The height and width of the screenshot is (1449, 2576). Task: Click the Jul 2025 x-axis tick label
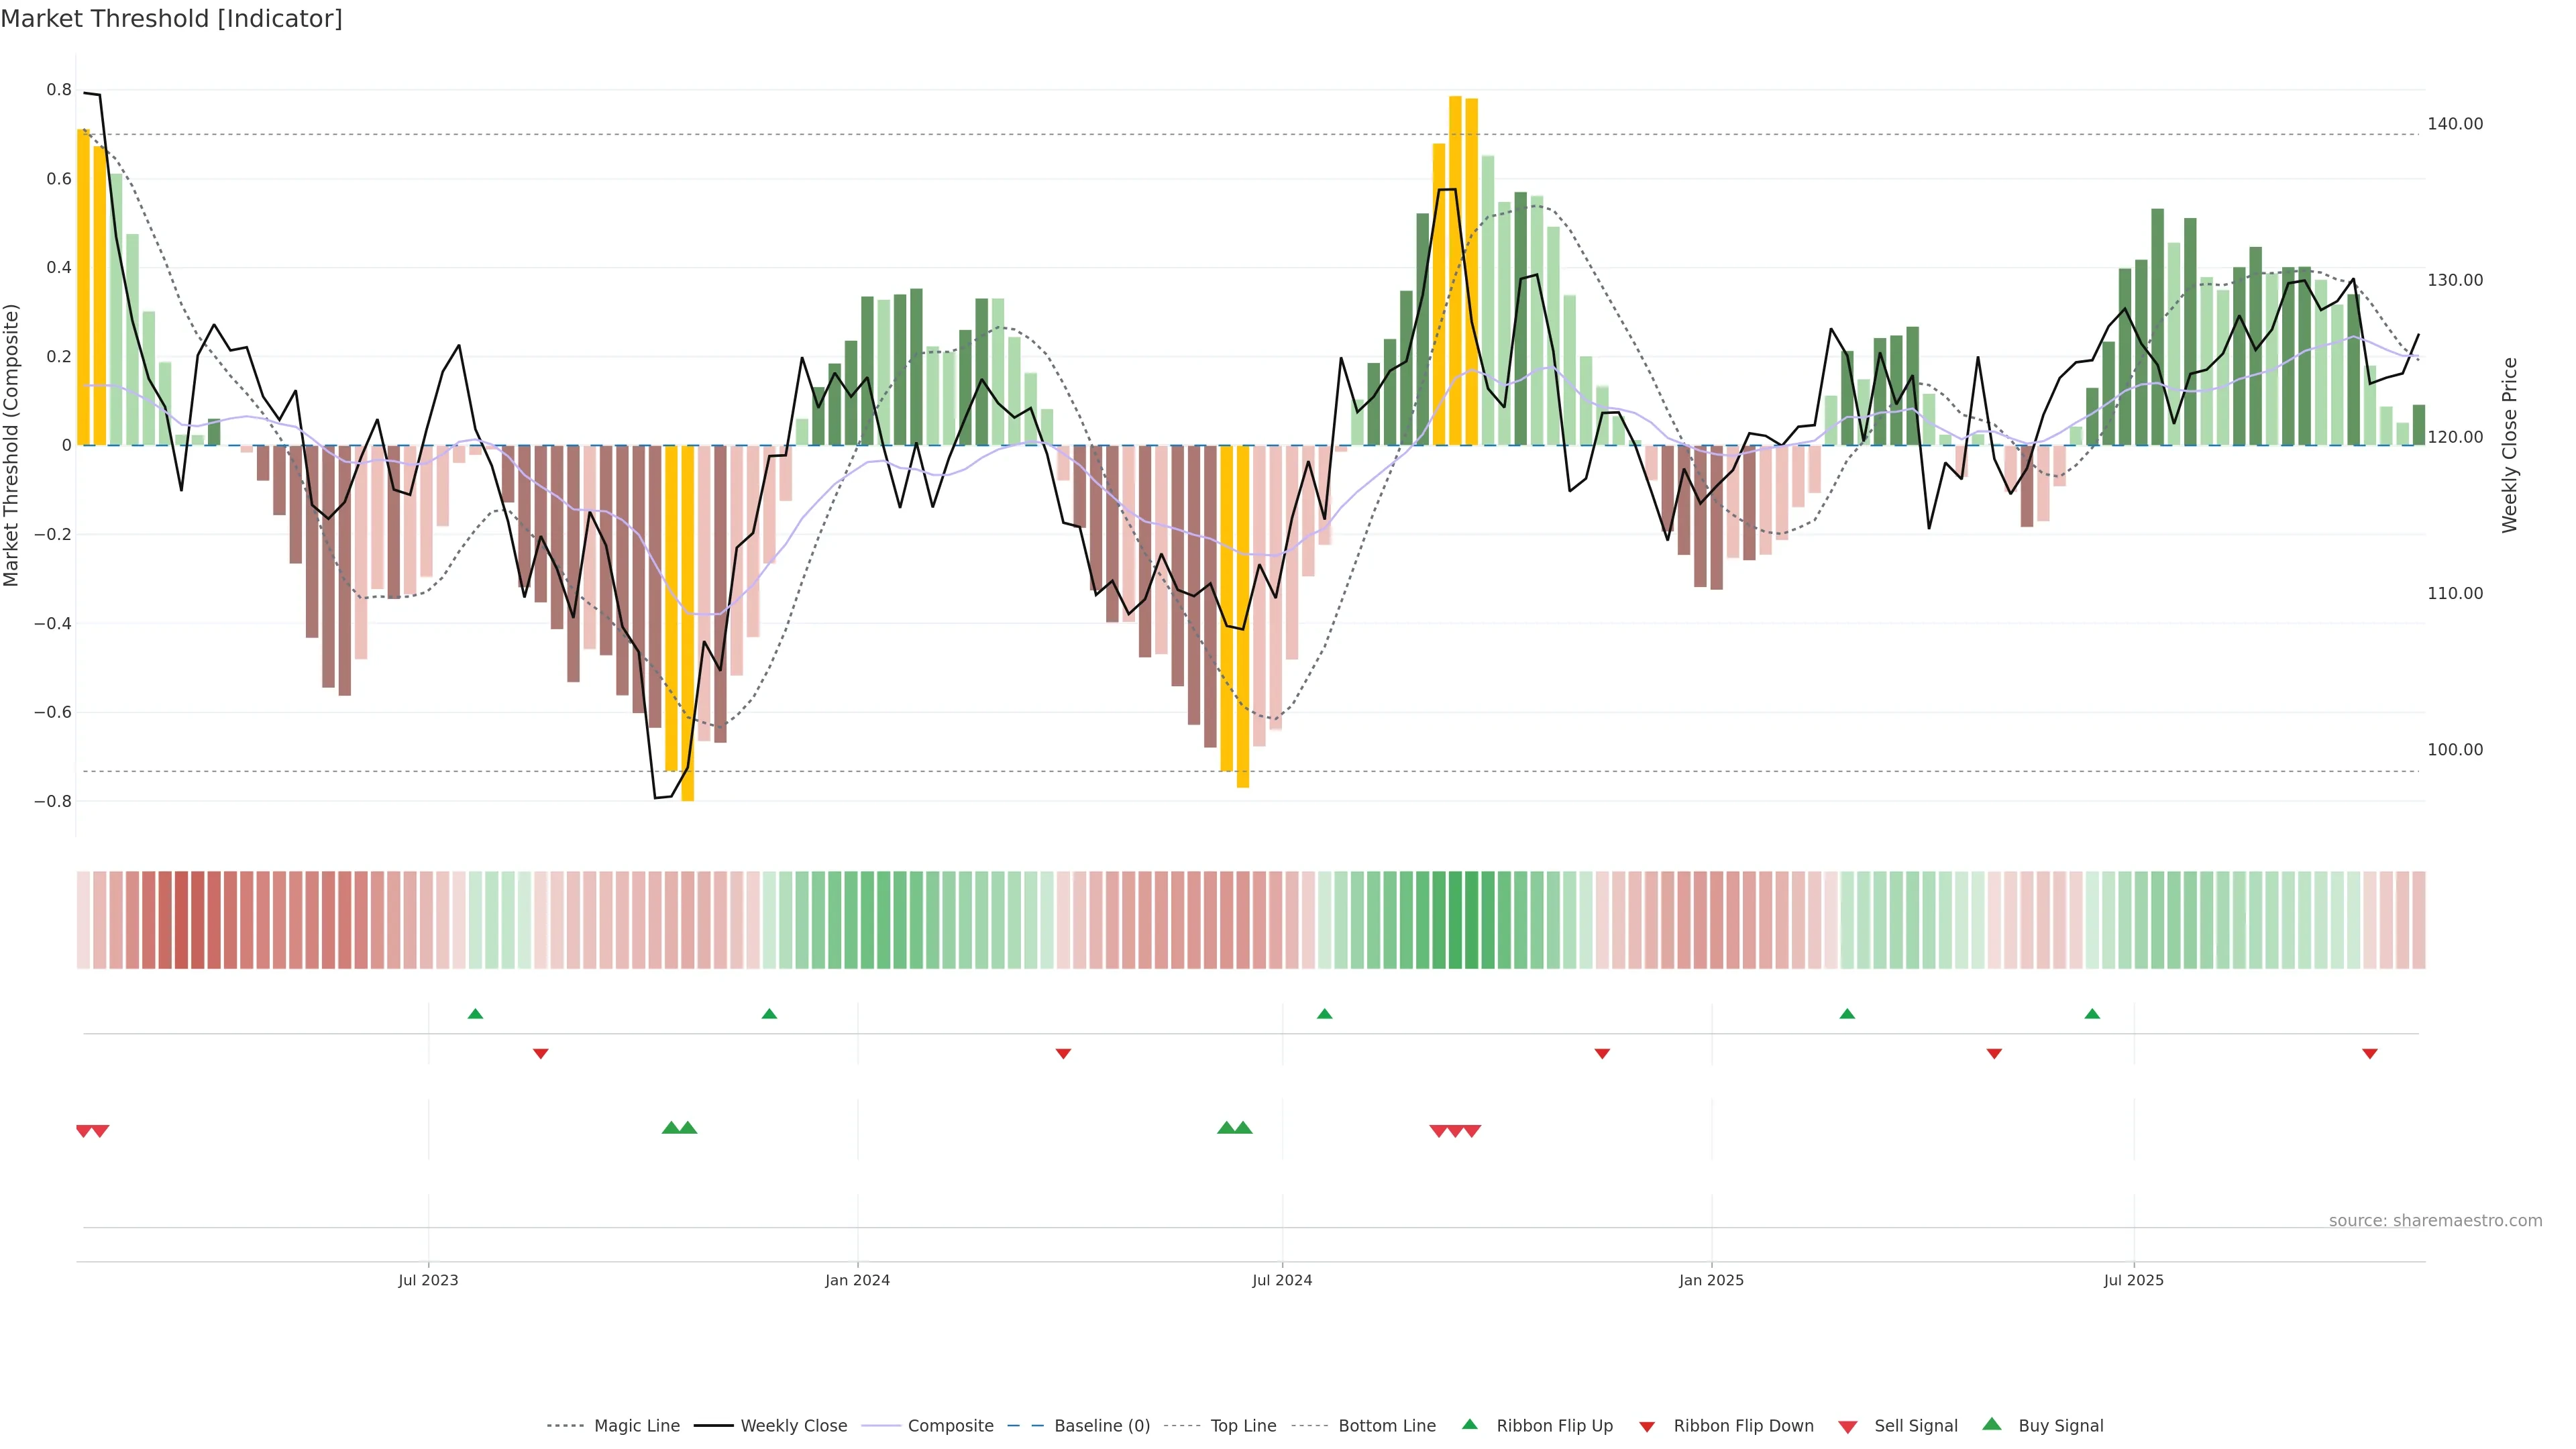pos(2133,1280)
